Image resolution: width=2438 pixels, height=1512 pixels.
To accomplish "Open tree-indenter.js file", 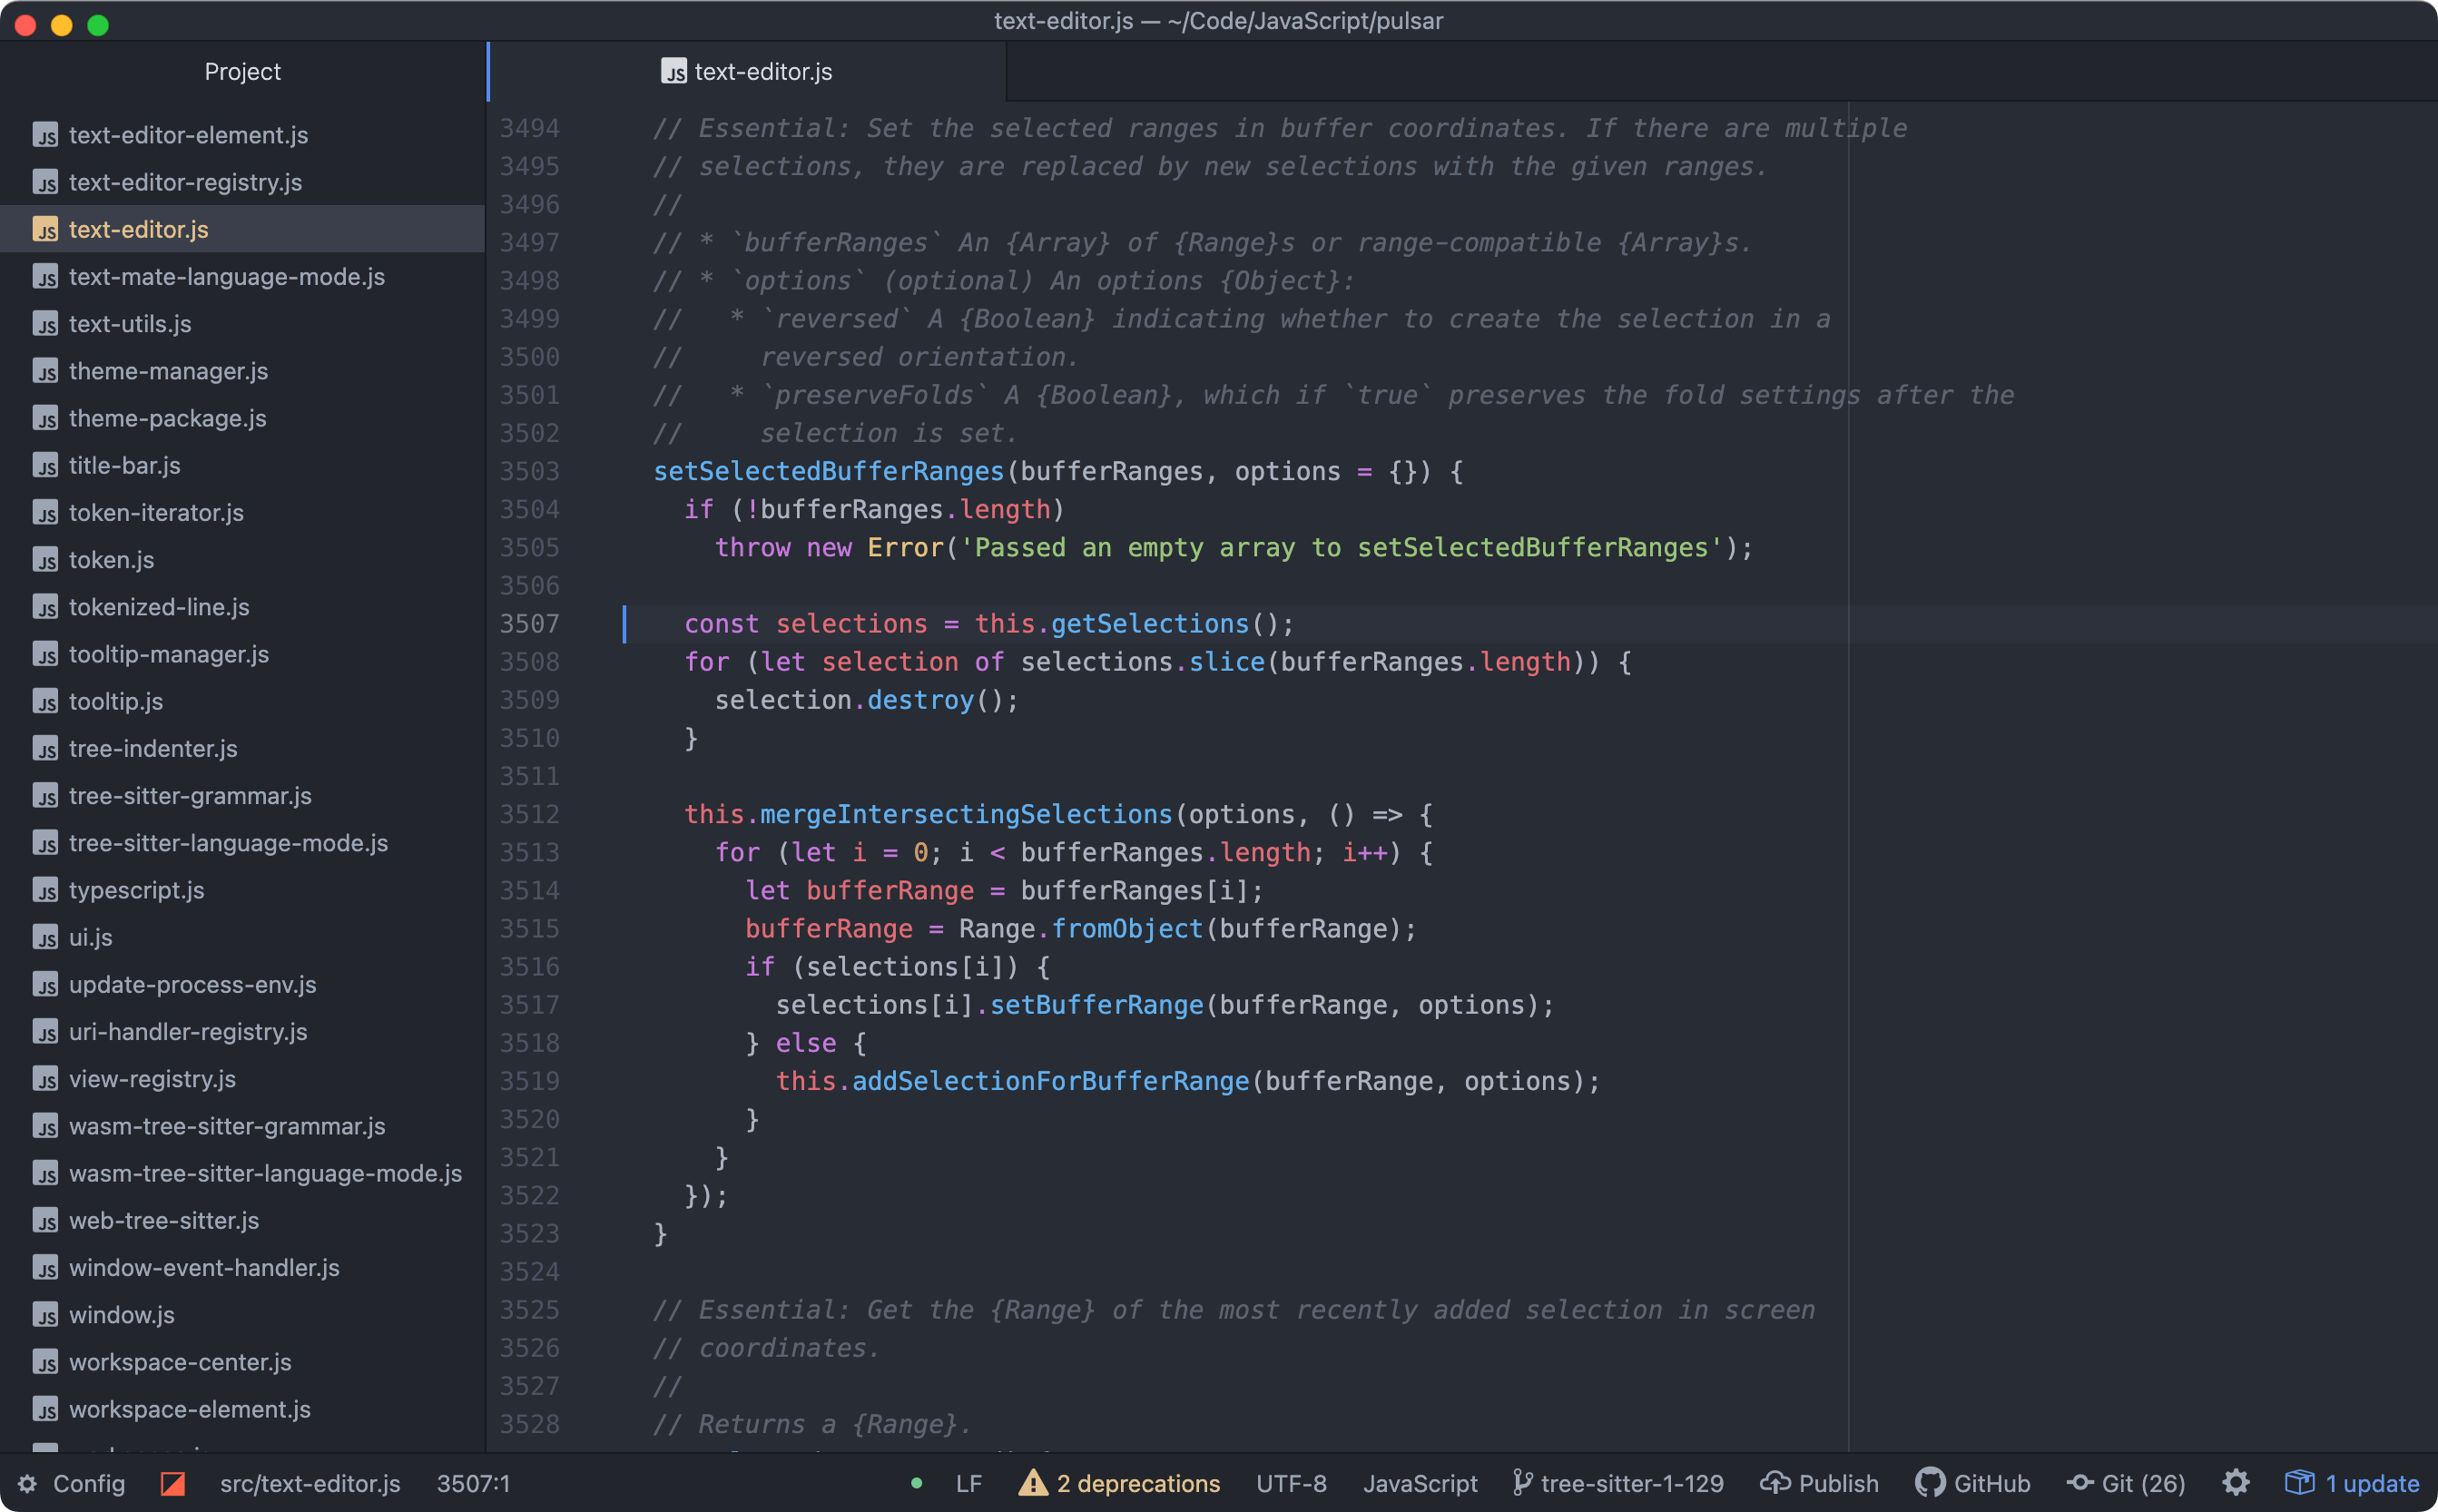I will (x=153, y=749).
